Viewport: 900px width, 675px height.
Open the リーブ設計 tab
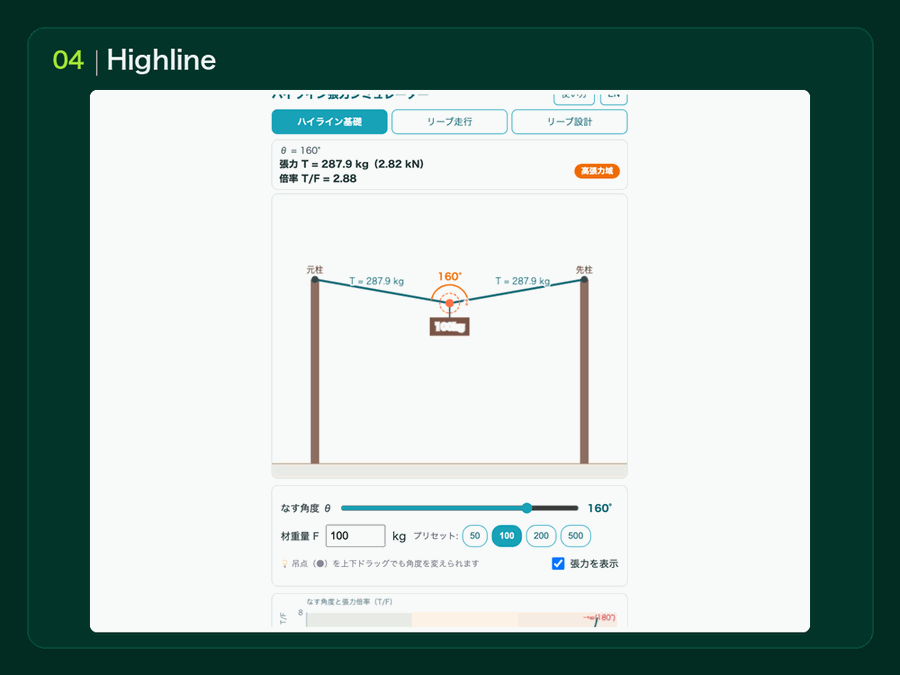point(569,122)
